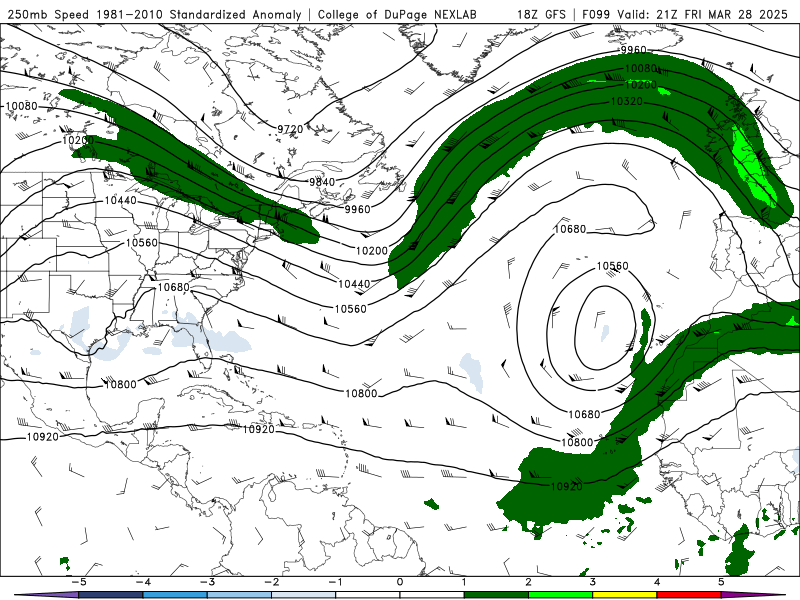The image size is (800, 600).
Task: Click the '−5' tick label on the colorbar
Action: pos(79,582)
